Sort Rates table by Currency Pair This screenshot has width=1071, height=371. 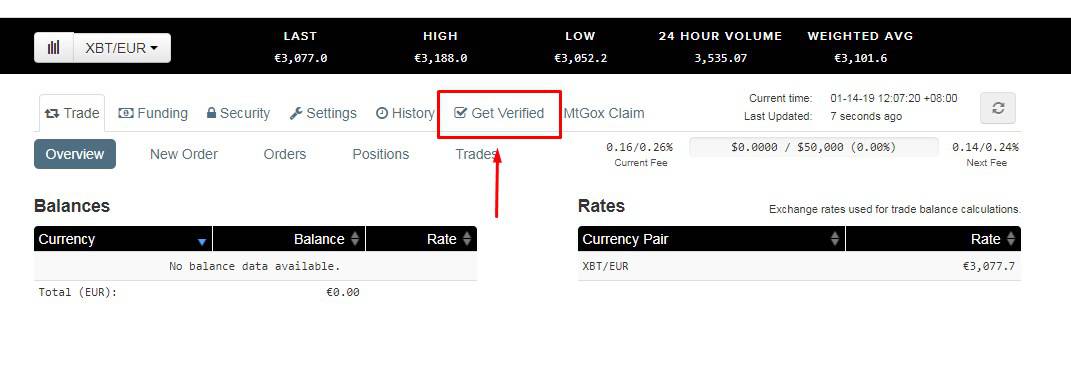coord(711,239)
